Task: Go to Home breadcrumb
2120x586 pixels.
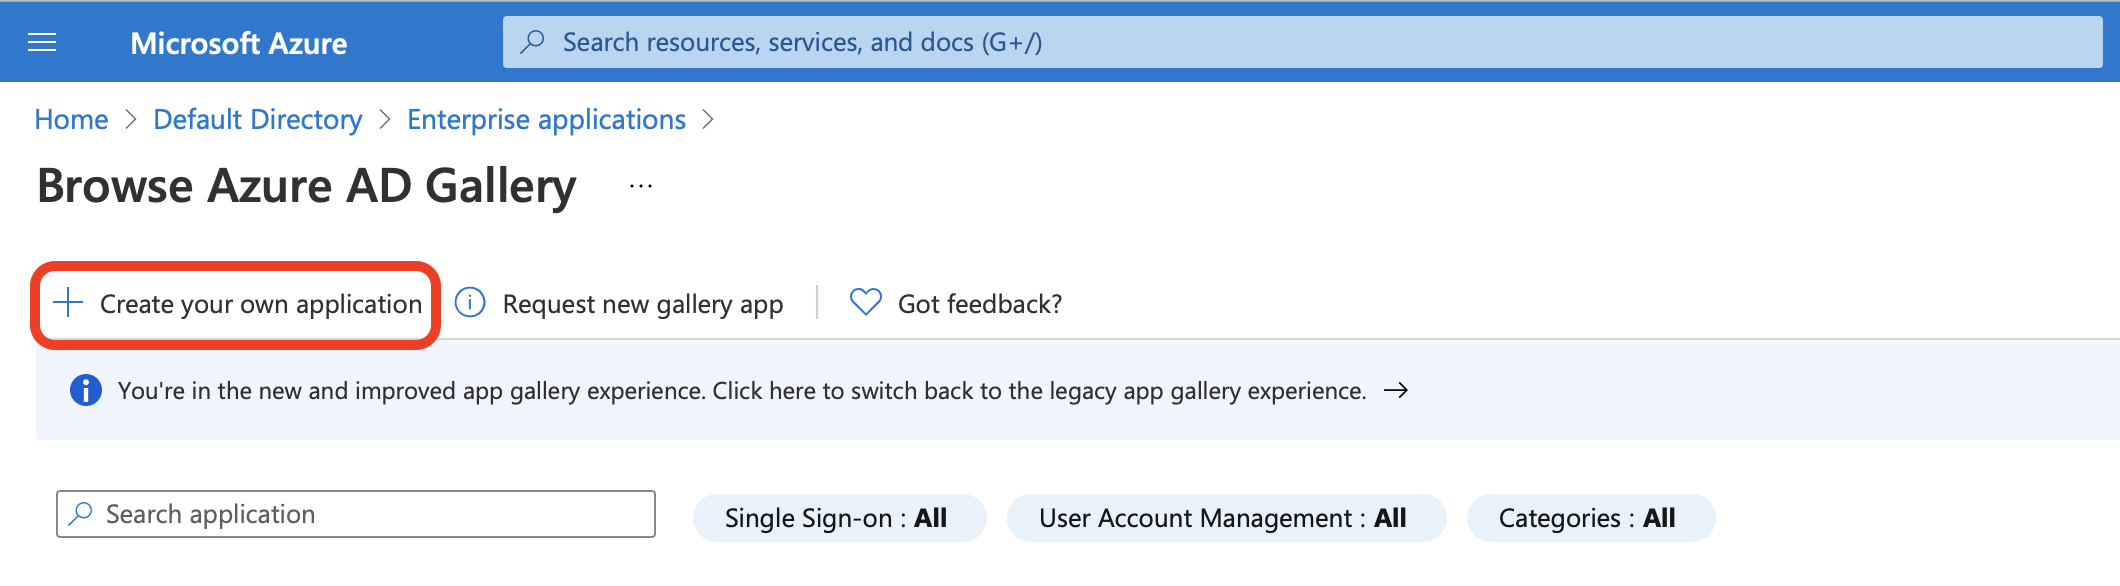Action: (x=71, y=119)
